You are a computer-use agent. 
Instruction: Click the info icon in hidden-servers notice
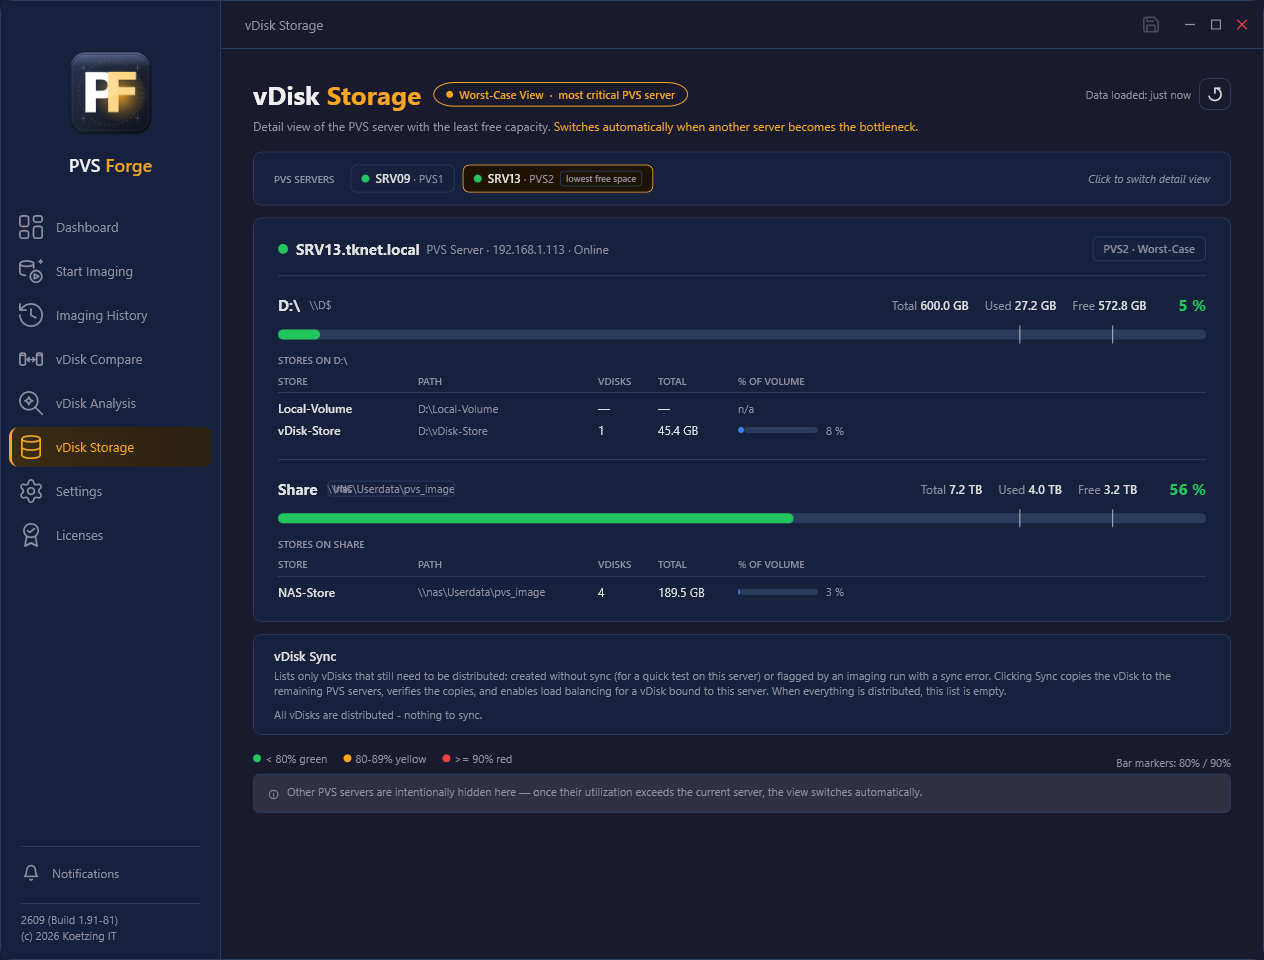[273, 794]
